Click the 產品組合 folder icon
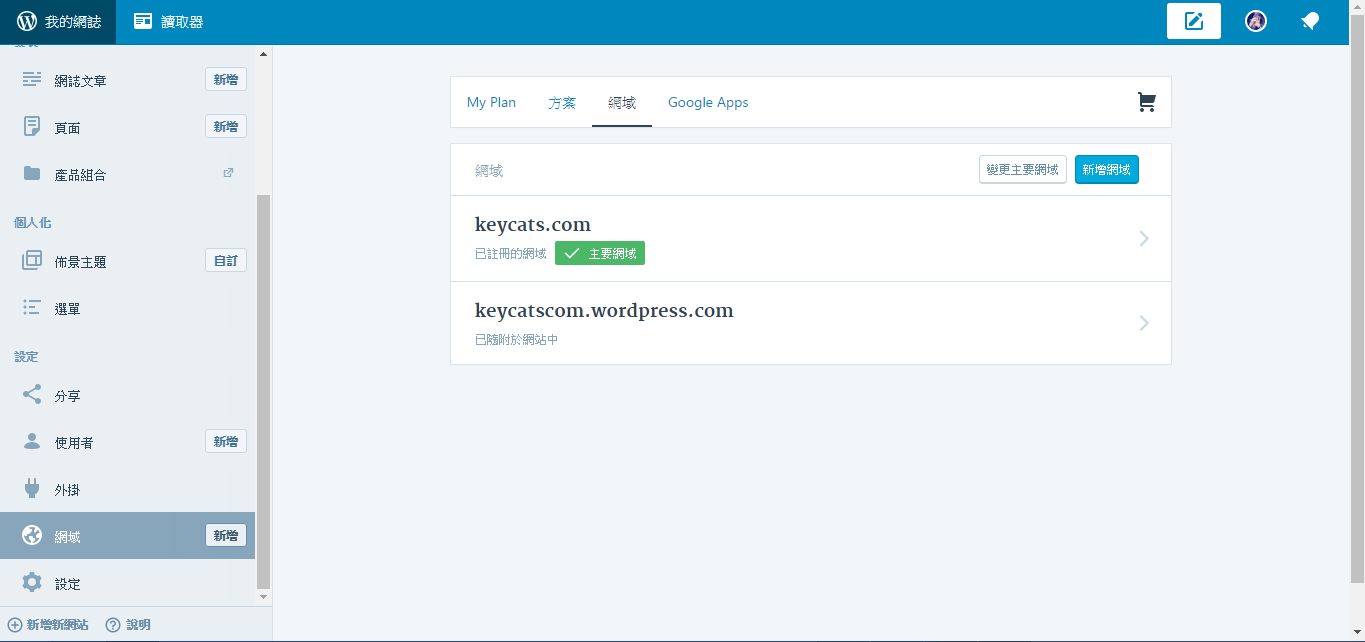The width and height of the screenshot is (1365, 642). [x=32, y=174]
